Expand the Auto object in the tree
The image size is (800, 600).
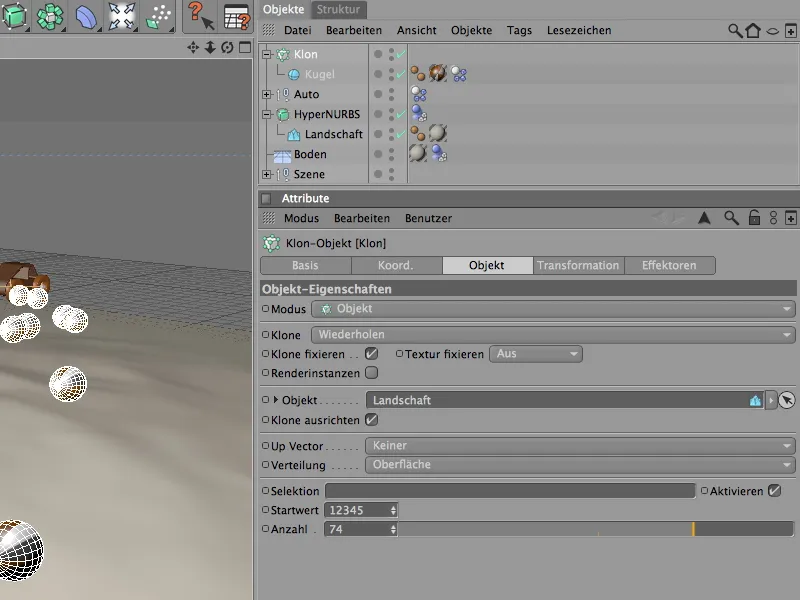click(x=266, y=95)
